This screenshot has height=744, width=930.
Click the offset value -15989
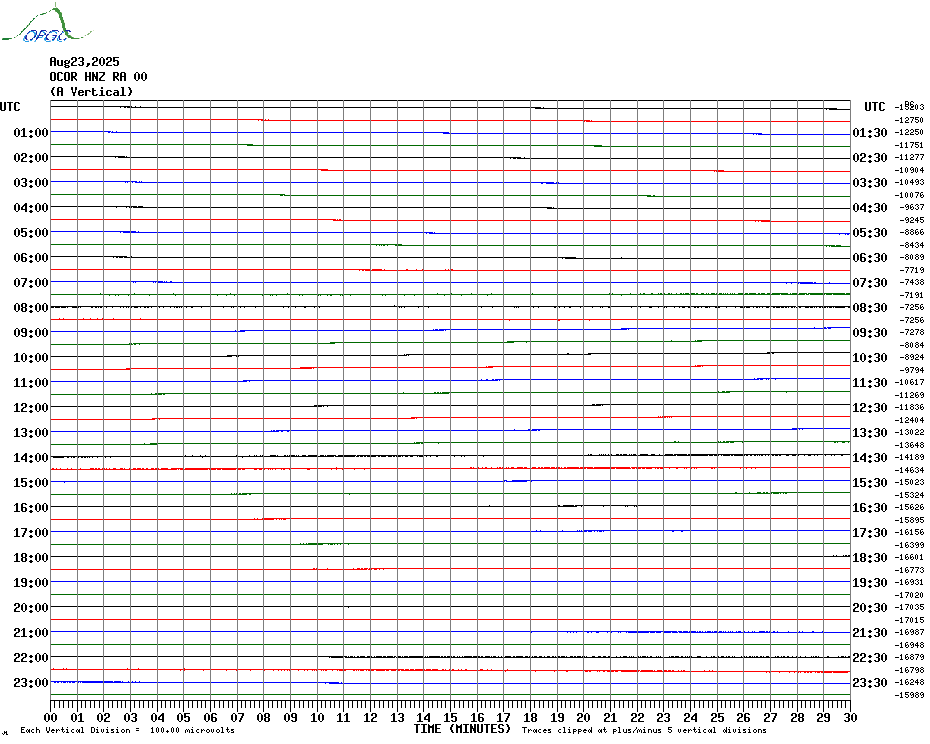[909, 695]
